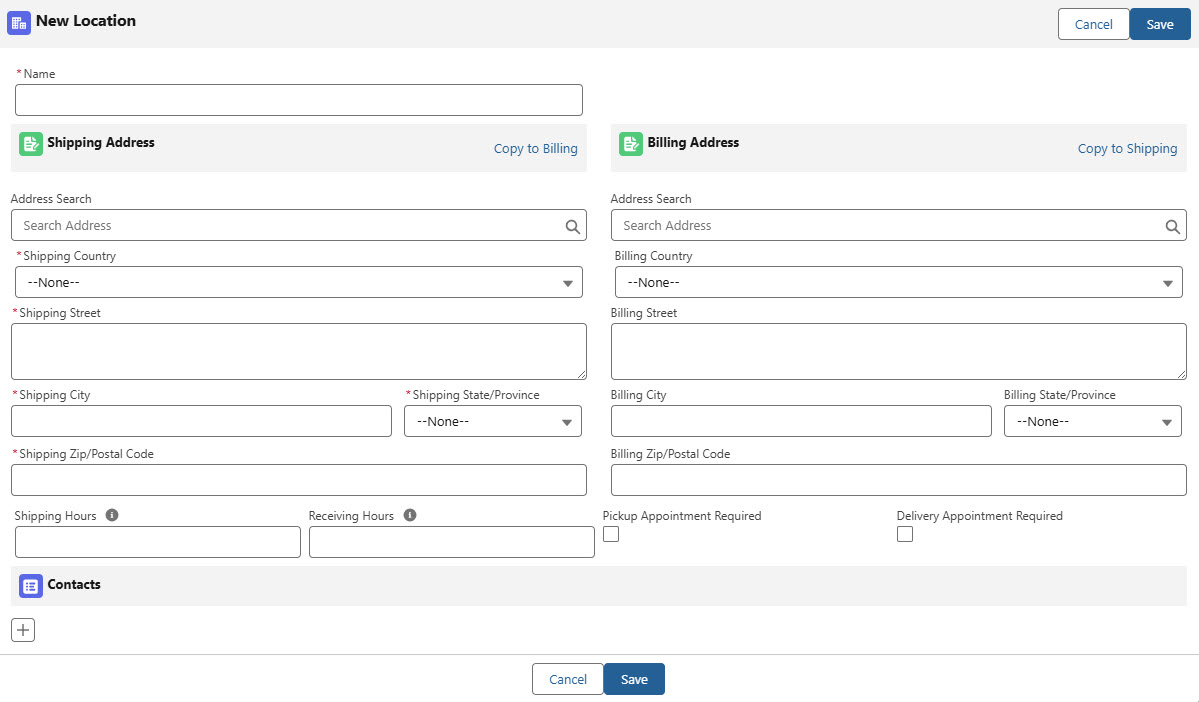Focus the Name input field
1199x702 pixels.
click(x=299, y=100)
